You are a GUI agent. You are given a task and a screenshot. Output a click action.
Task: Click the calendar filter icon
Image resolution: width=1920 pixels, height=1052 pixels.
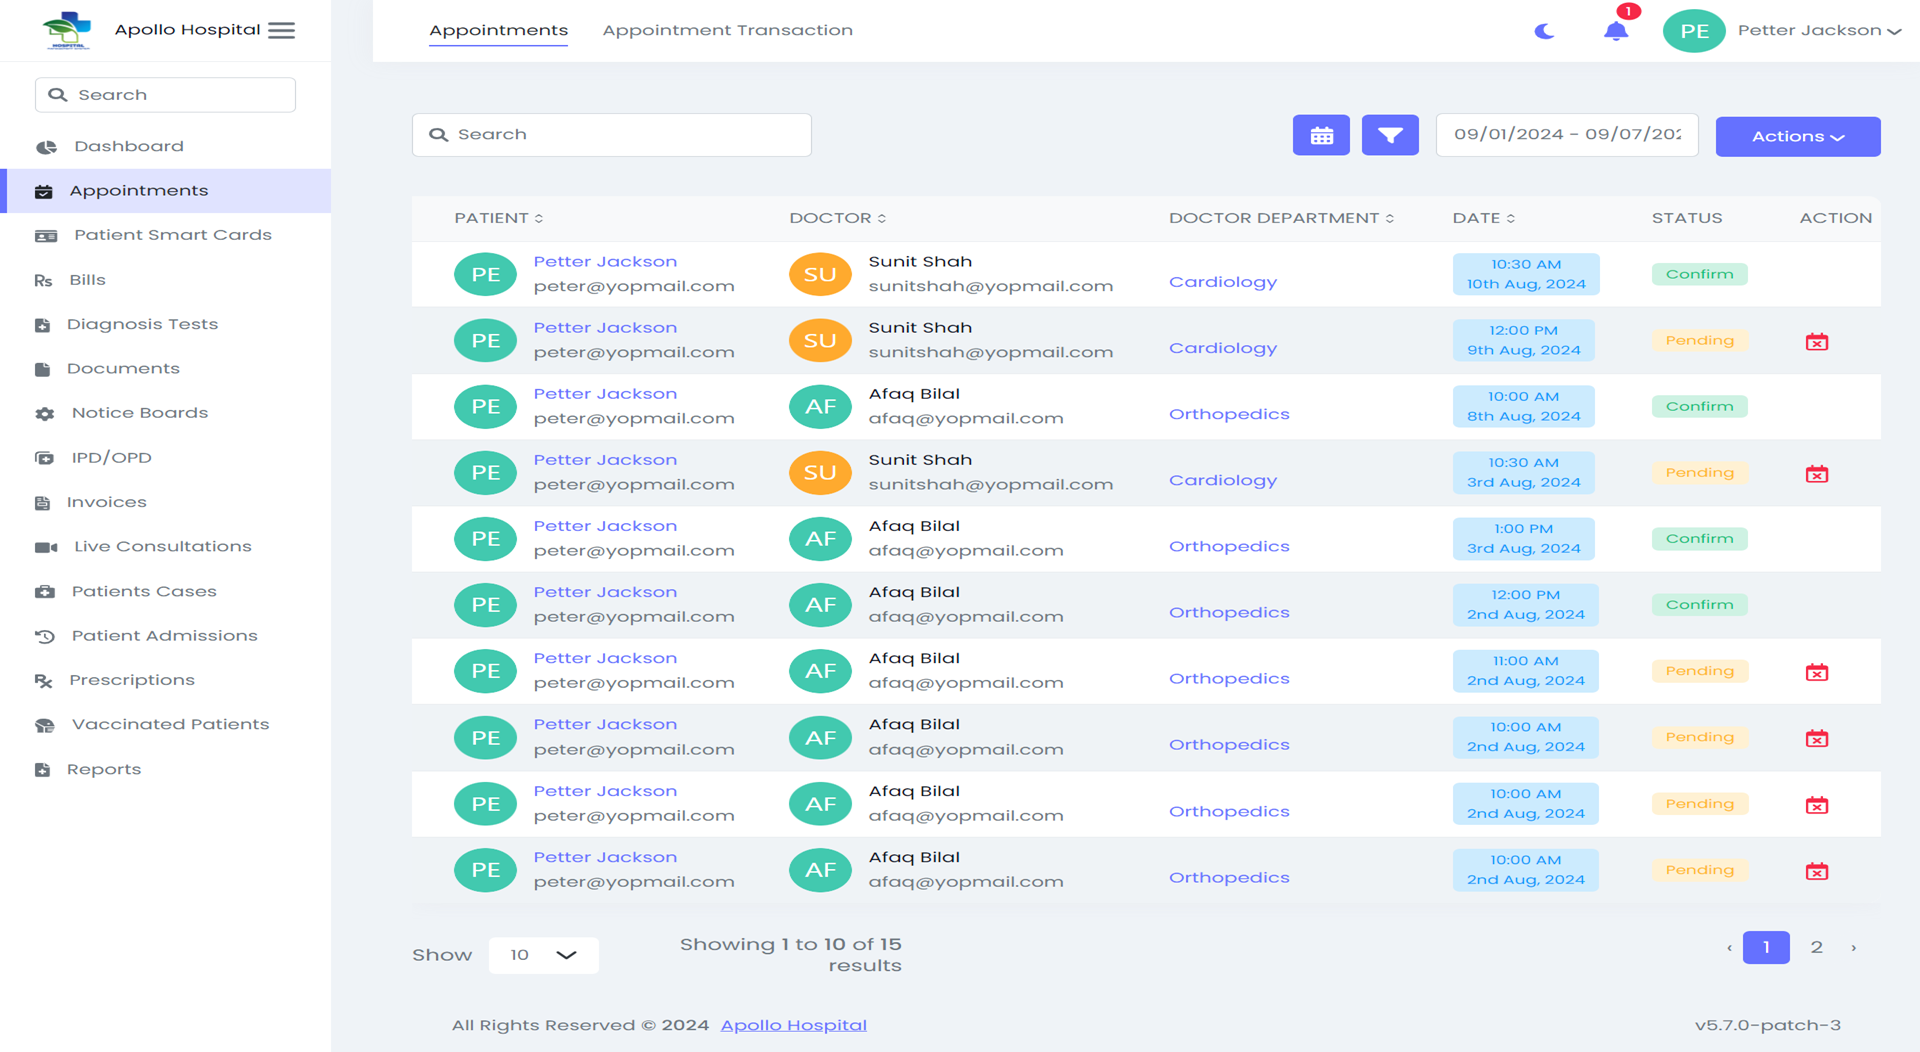(1321, 134)
